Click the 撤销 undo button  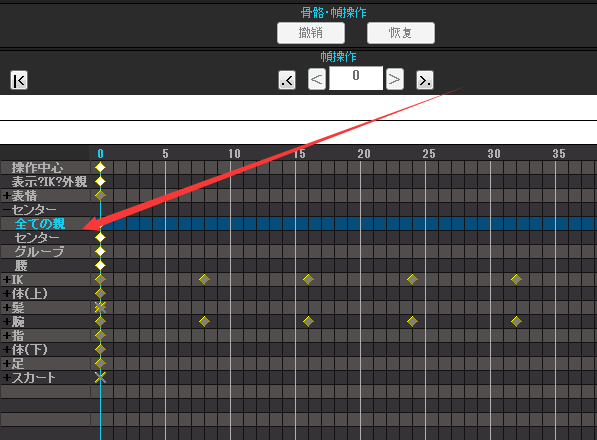[311, 33]
